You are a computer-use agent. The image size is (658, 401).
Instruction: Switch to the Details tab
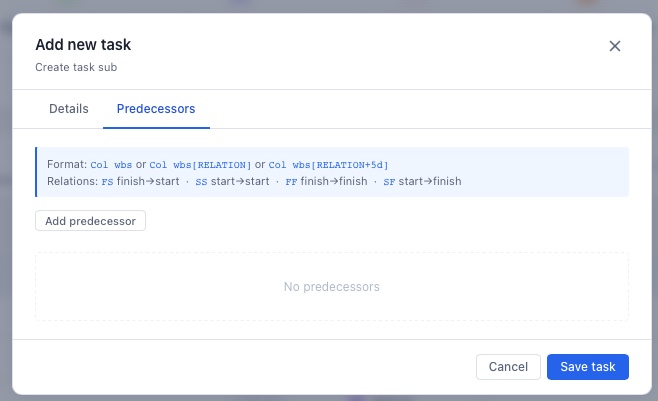(69, 108)
